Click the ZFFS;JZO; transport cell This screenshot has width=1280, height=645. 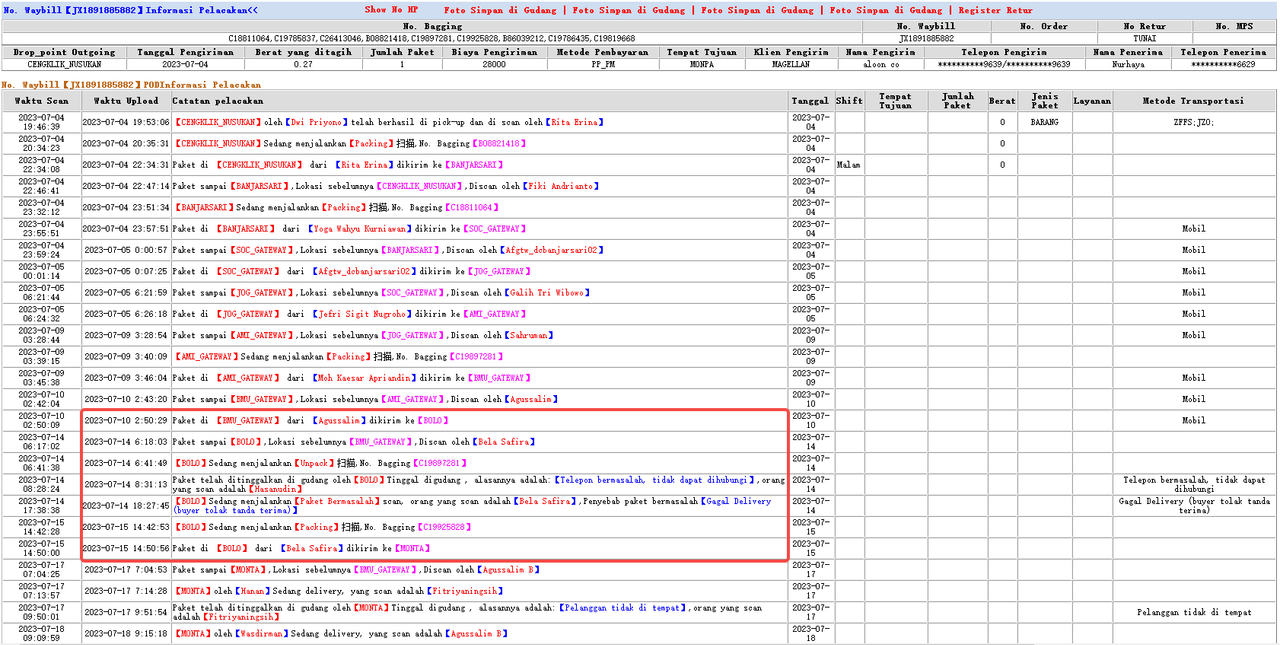(1193, 122)
